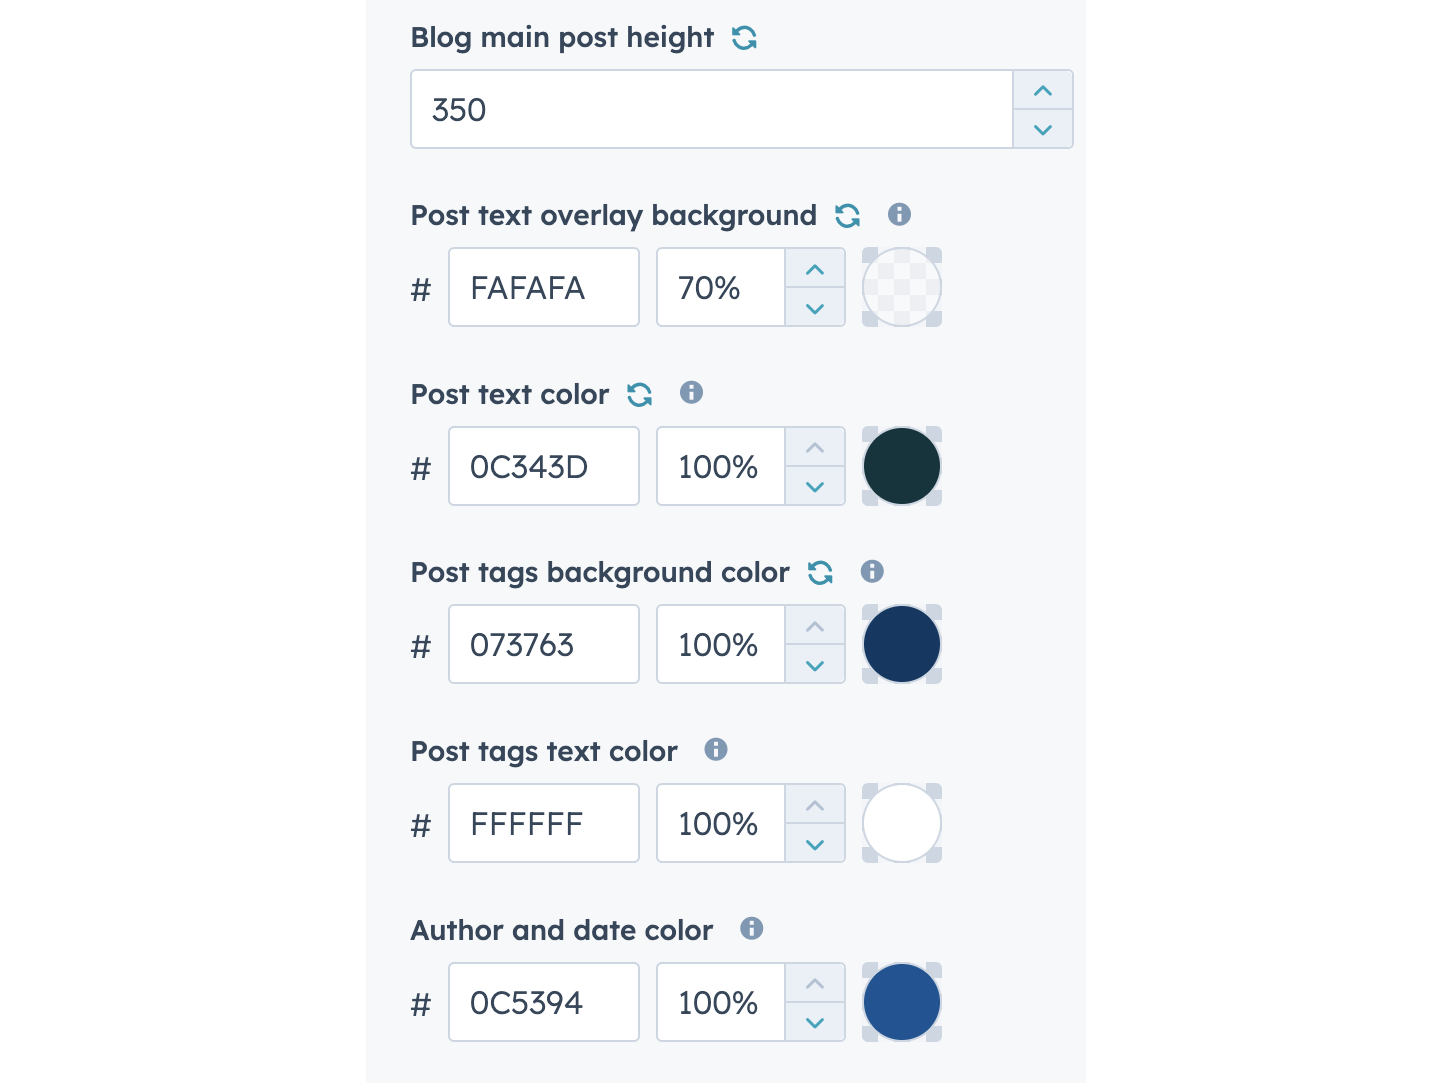1445x1083 pixels.
Task: Open the transparent overlay background swatch
Action: [901, 287]
